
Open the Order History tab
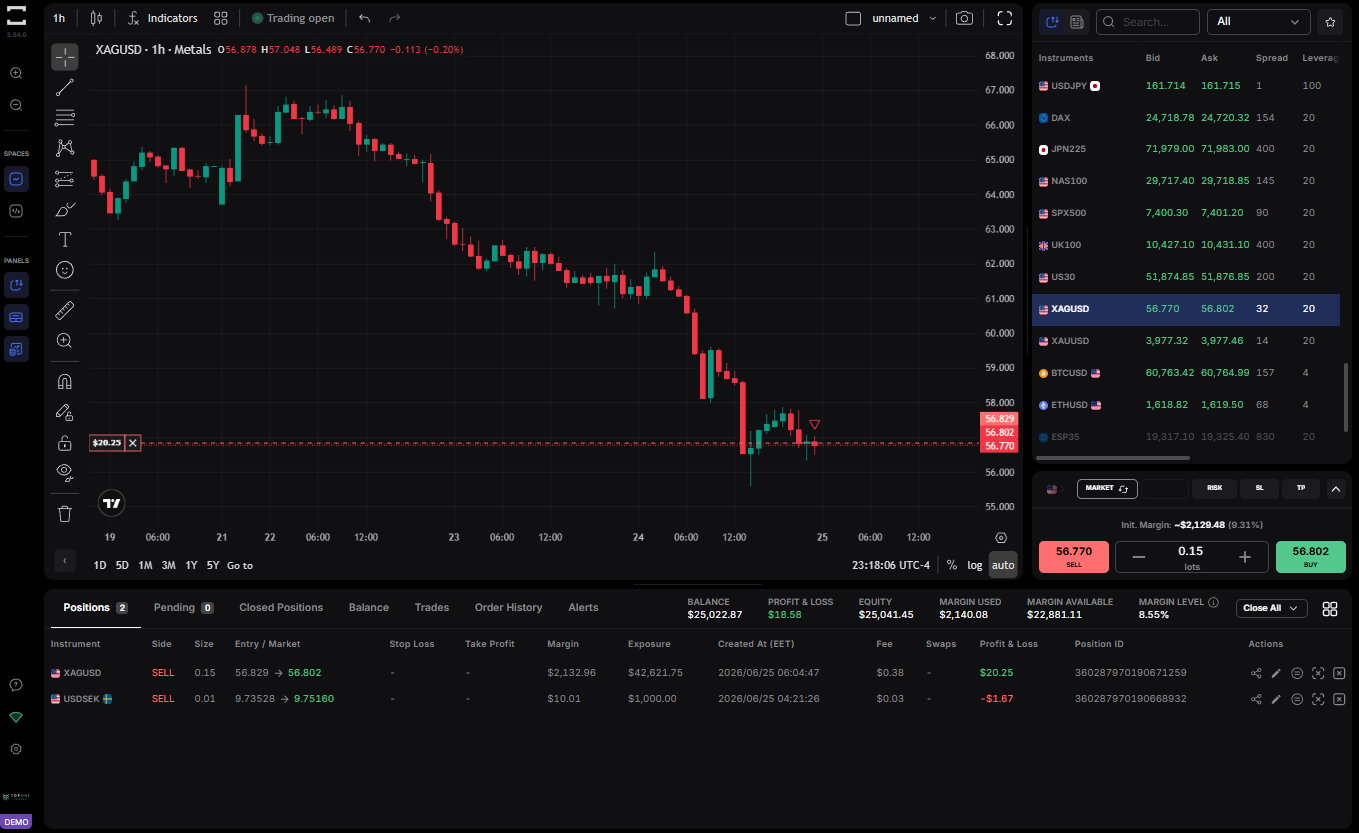508,607
